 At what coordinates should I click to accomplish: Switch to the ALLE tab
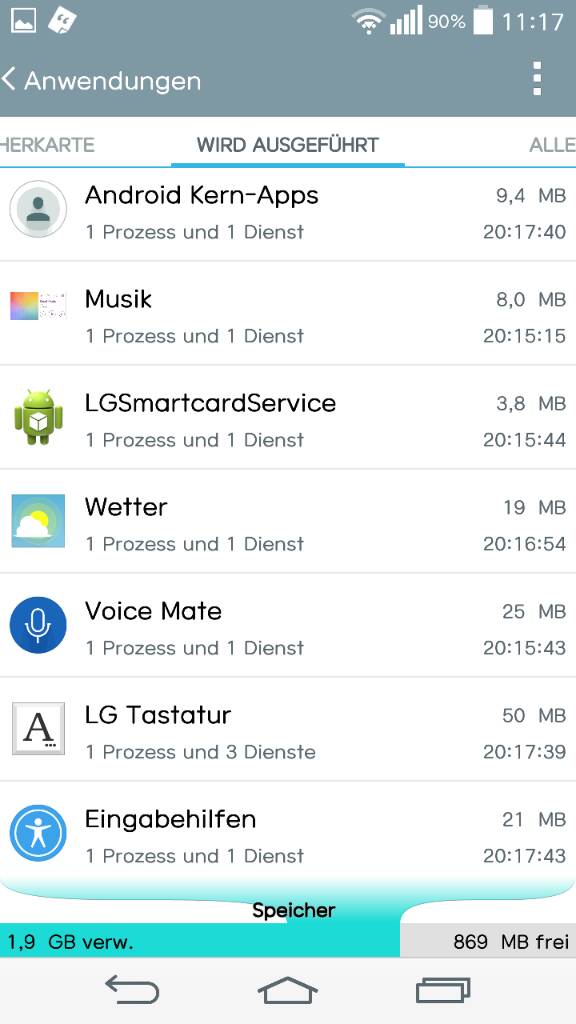pyautogui.click(x=552, y=144)
